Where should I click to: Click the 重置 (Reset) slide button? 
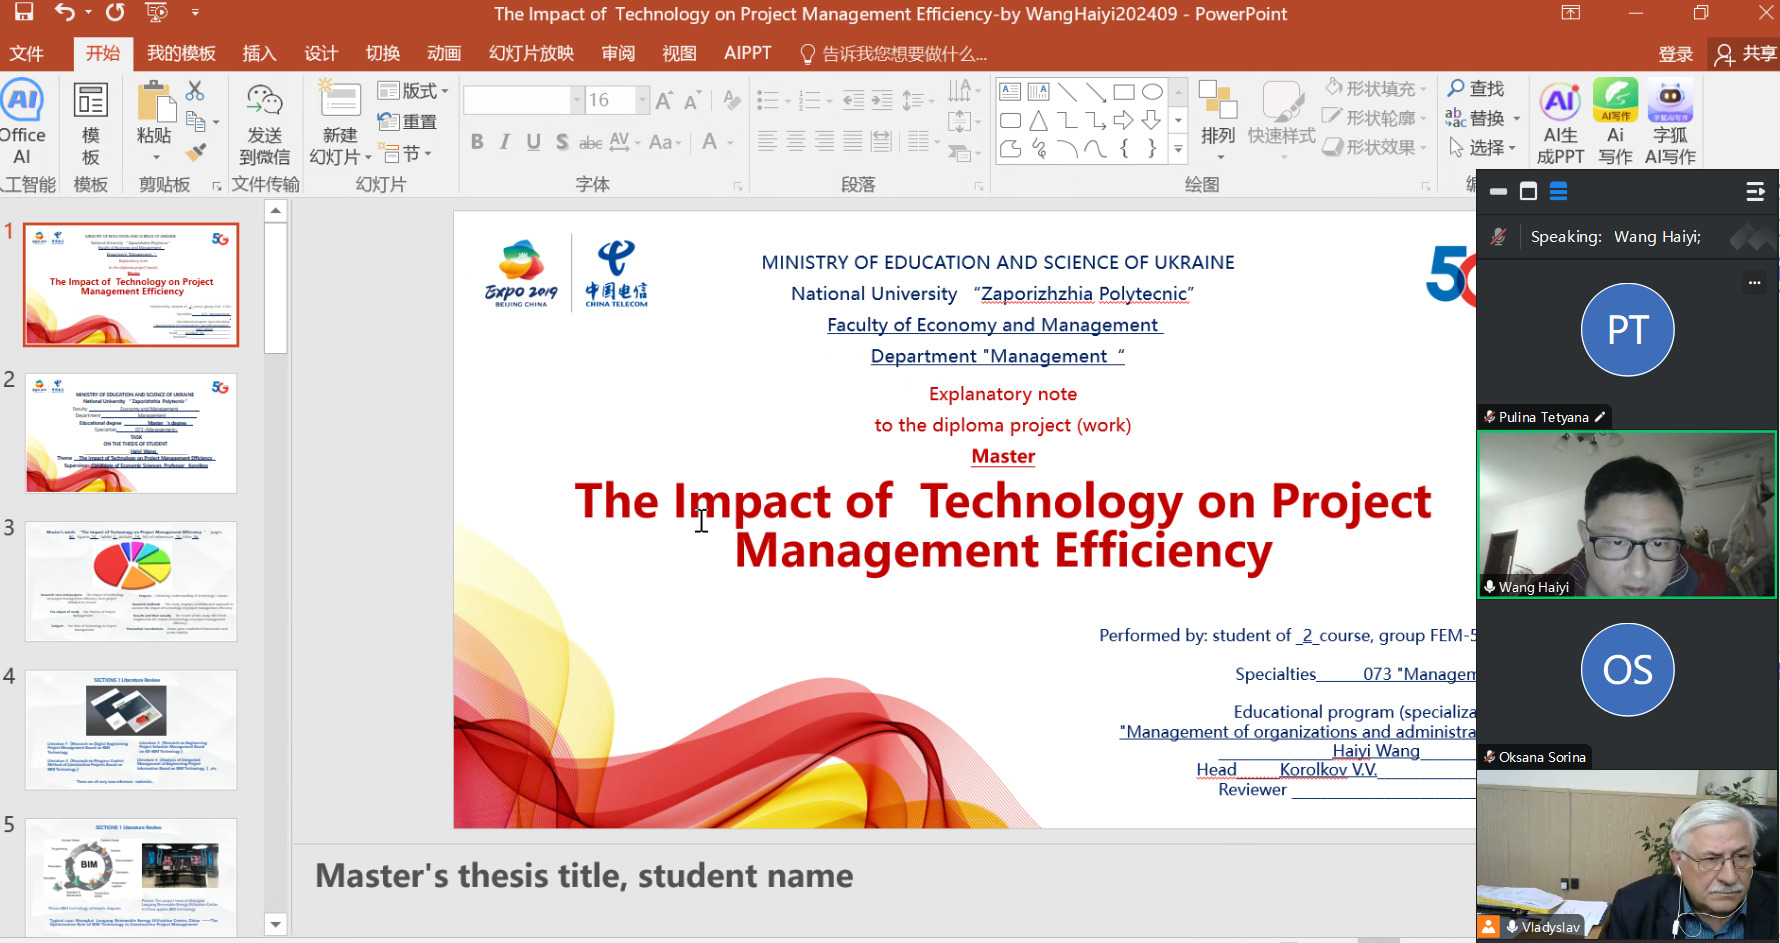tap(408, 122)
